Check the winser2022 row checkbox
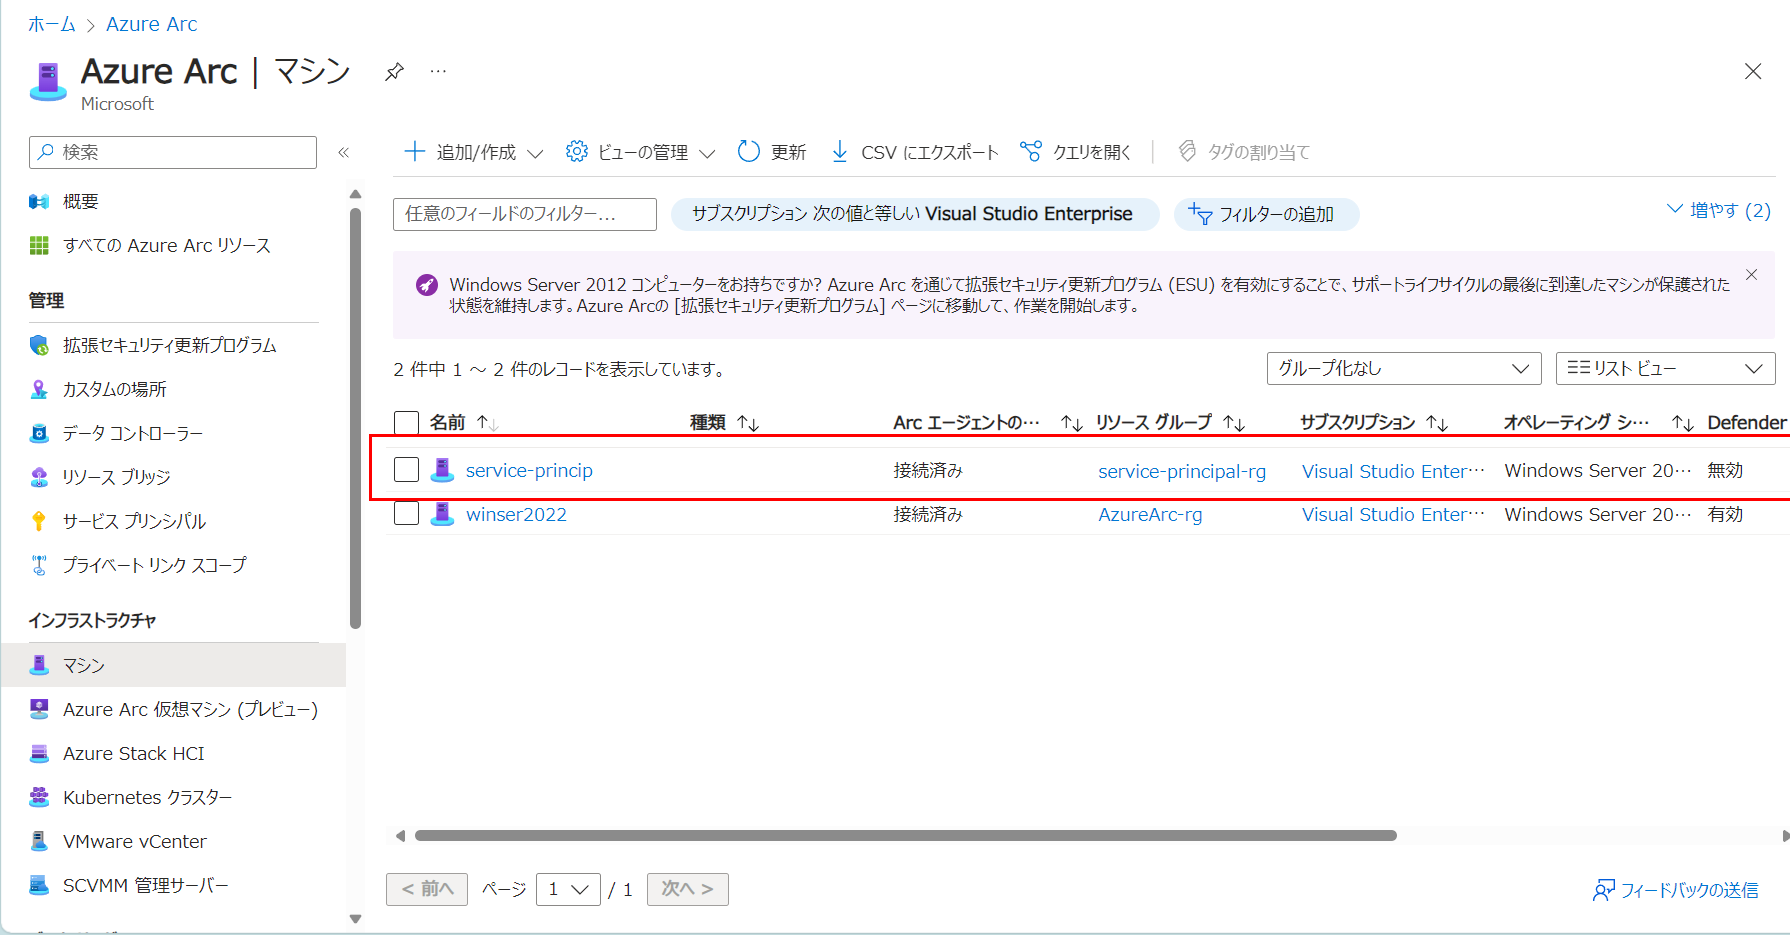This screenshot has width=1790, height=935. tap(406, 513)
